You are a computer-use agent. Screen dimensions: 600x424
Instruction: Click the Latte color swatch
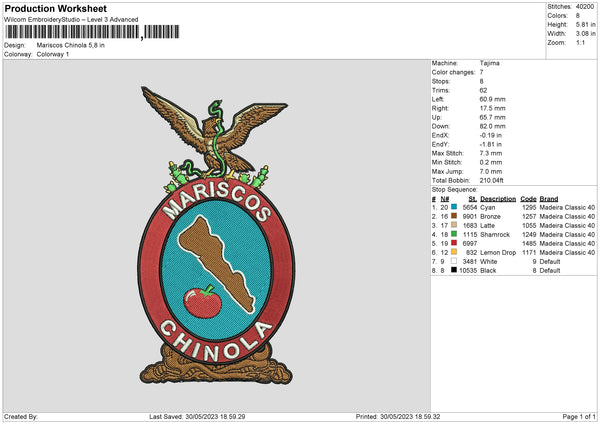tap(454, 225)
